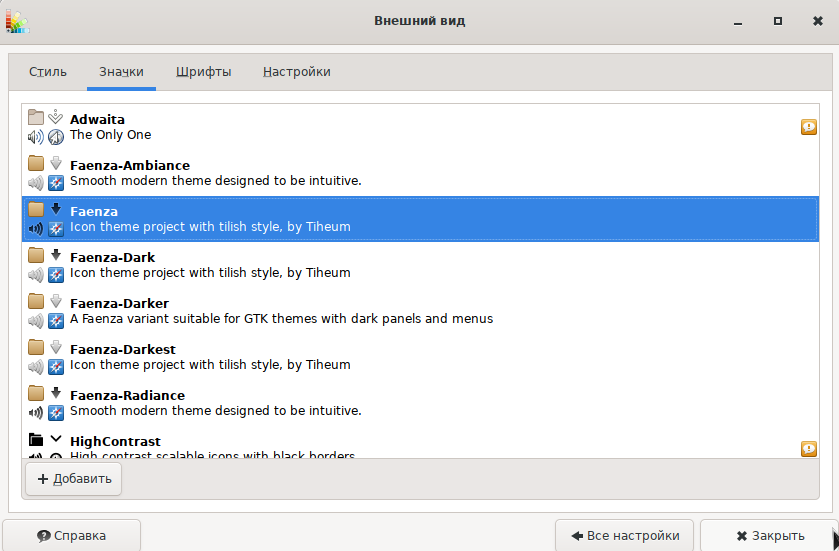Open the Шрифты tab
839x551 pixels.
coord(204,72)
